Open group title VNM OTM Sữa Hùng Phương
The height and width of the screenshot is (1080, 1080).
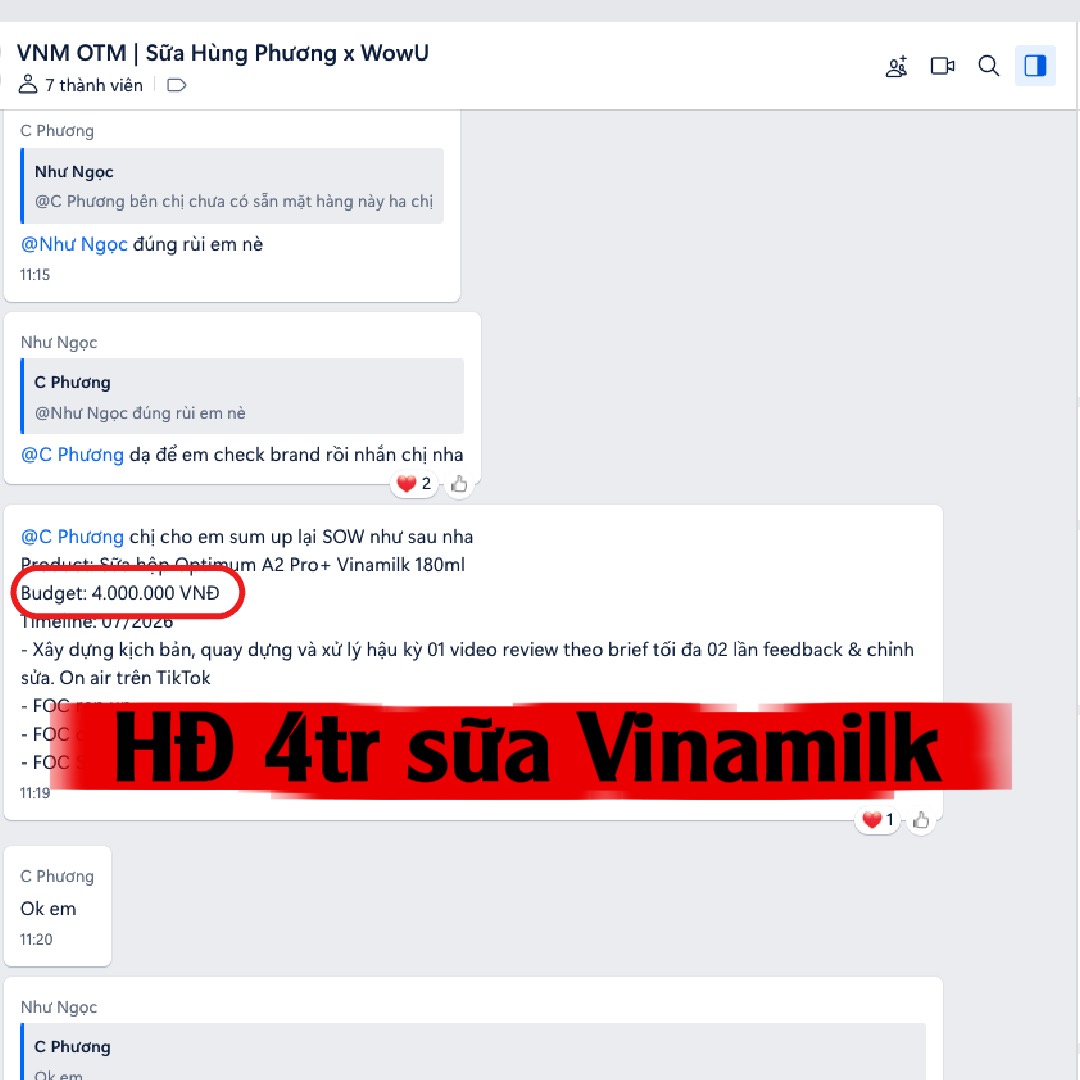222,53
